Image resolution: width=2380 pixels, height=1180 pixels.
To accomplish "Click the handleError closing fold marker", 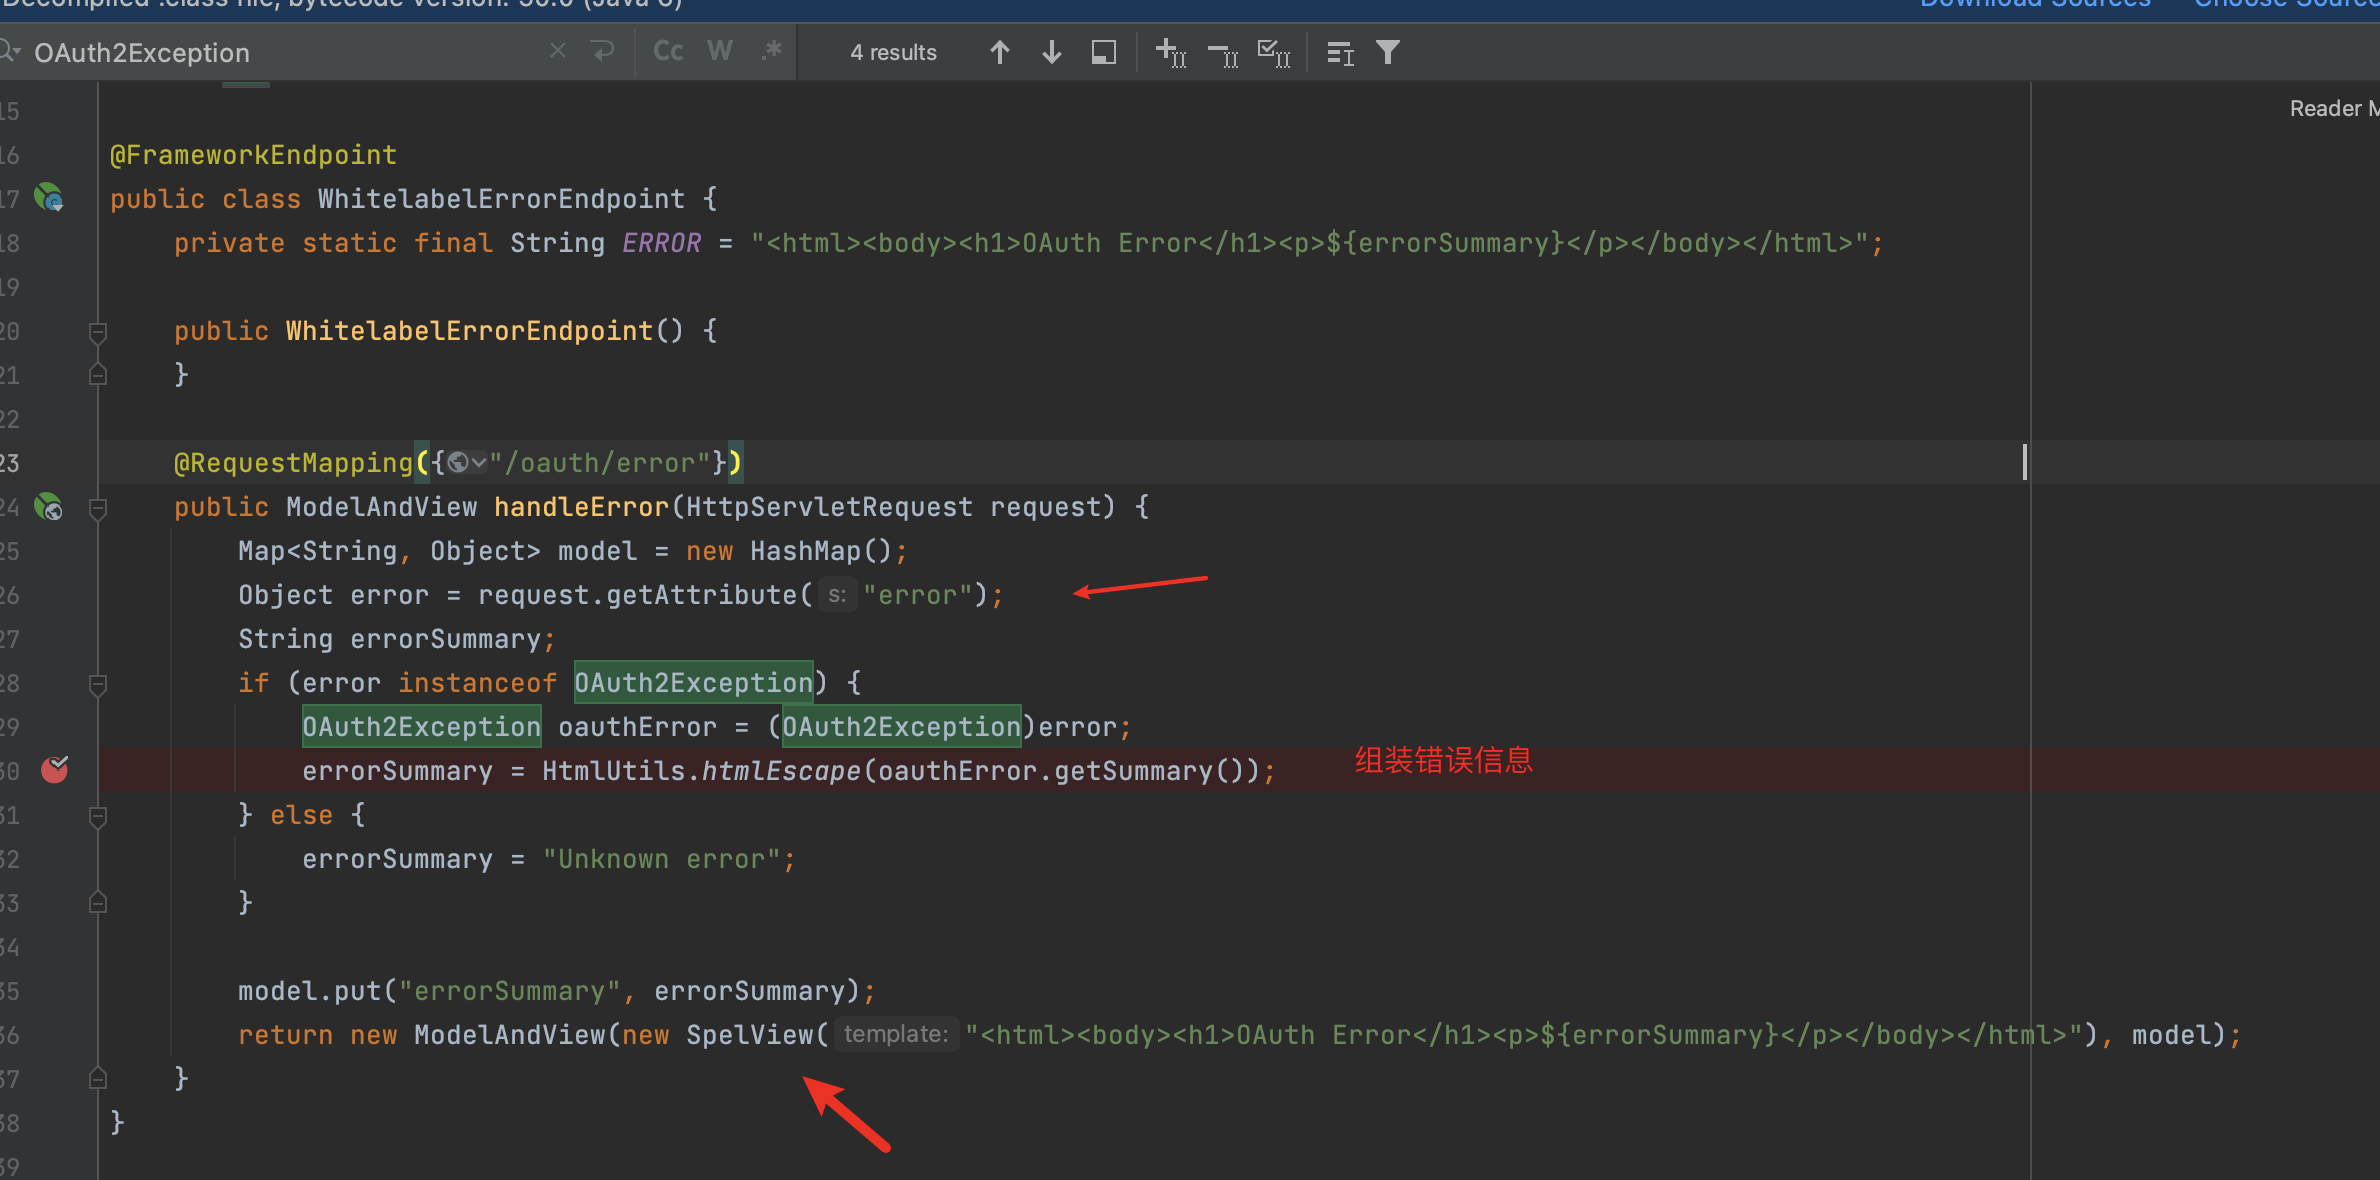I will tap(98, 1078).
